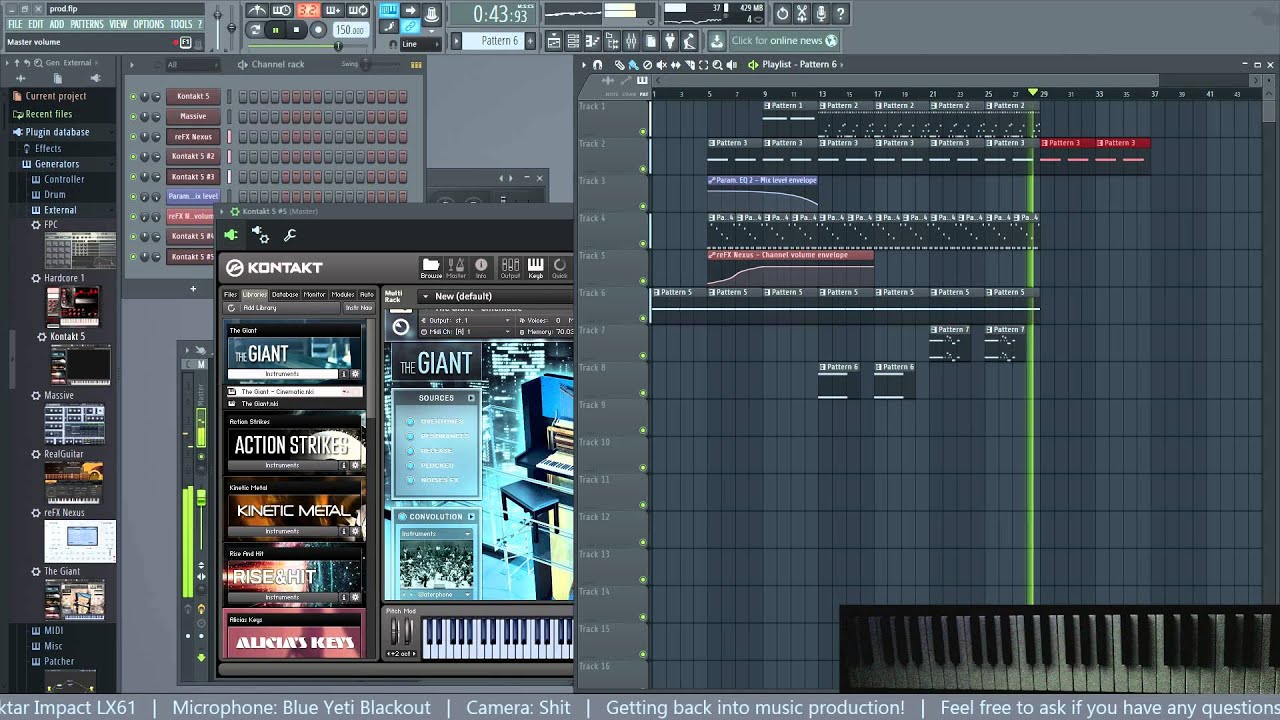This screenshot has height=720, width=1280.
Task: Select the playlist mute tool
Action: [x=661, y=64]
